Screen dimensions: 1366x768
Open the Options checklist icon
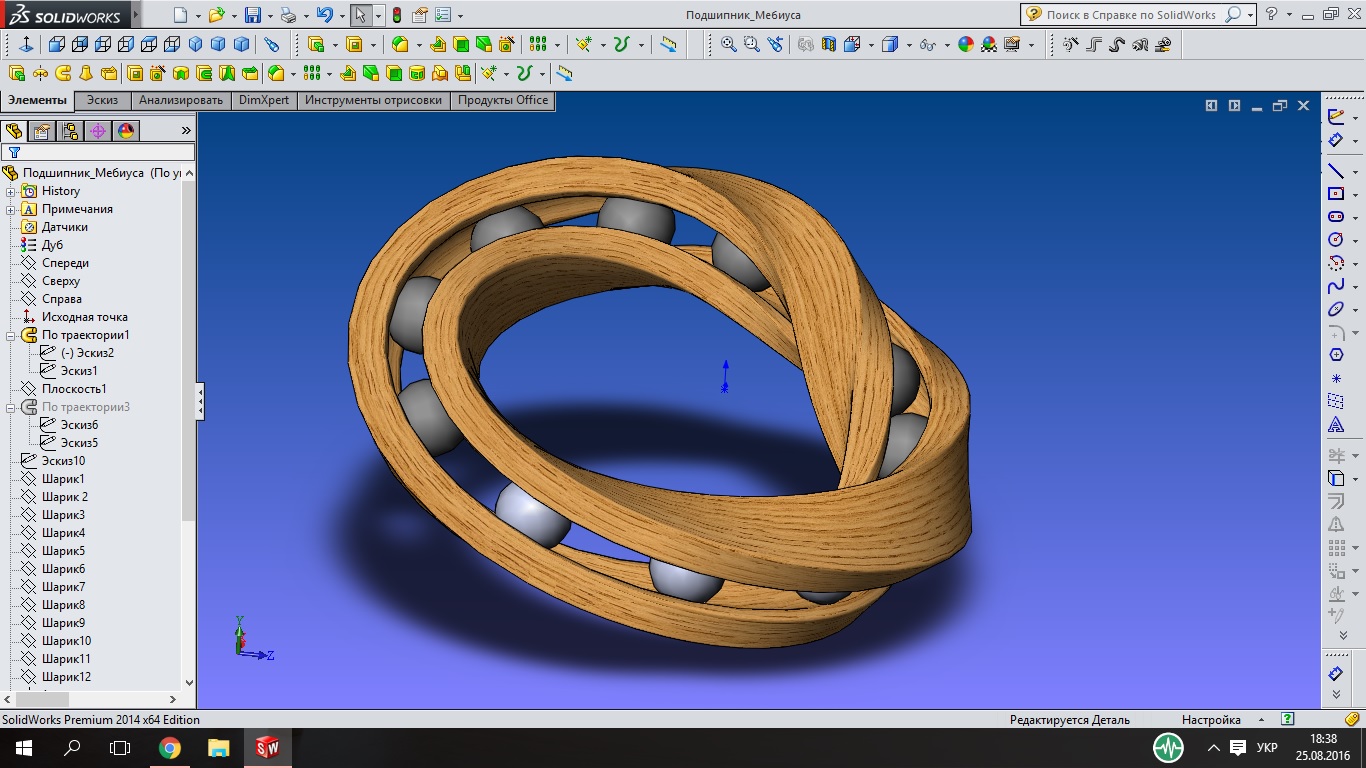tap(443, 15)
